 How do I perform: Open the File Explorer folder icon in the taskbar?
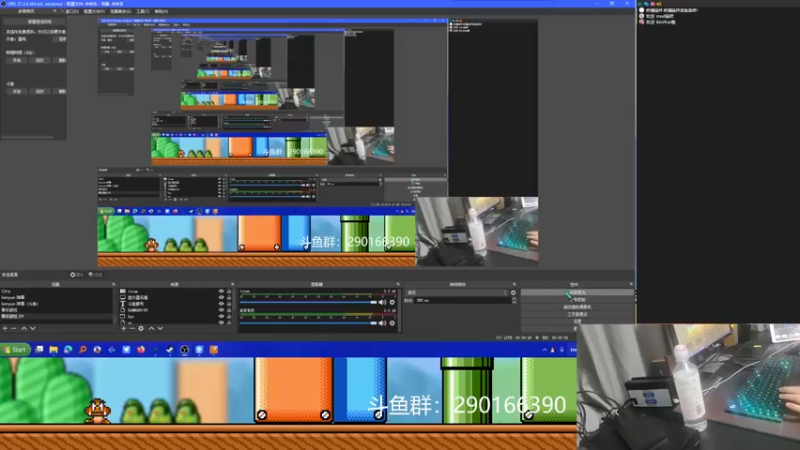[x=54, y=349]
